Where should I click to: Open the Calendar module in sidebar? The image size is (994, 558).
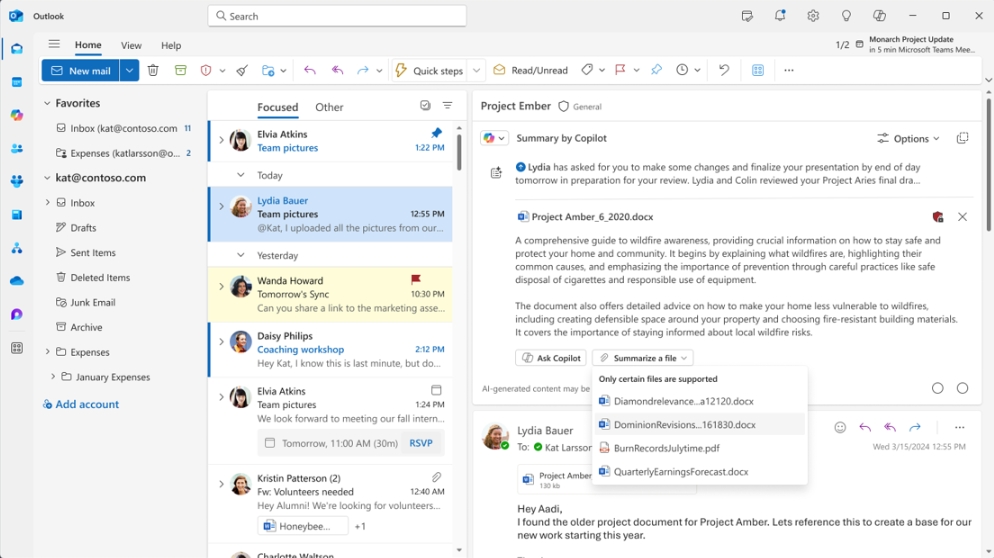[x=17, y=82]
